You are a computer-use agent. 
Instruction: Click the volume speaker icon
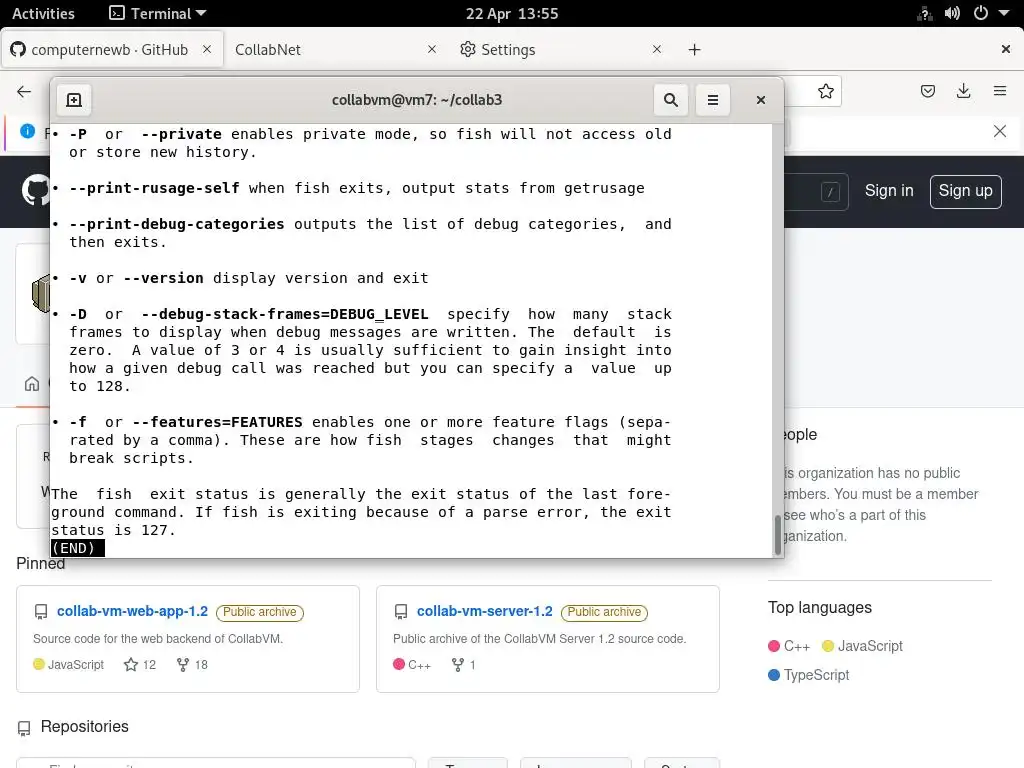[952, 14]
